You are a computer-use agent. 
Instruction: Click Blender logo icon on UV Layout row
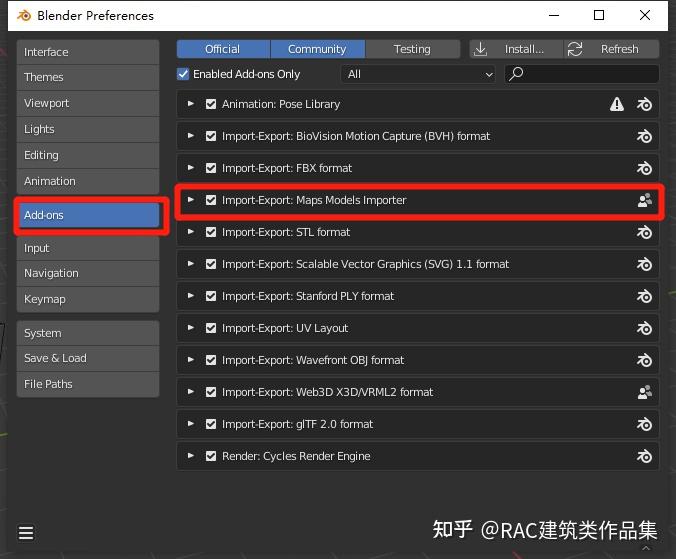pos(645,328)
